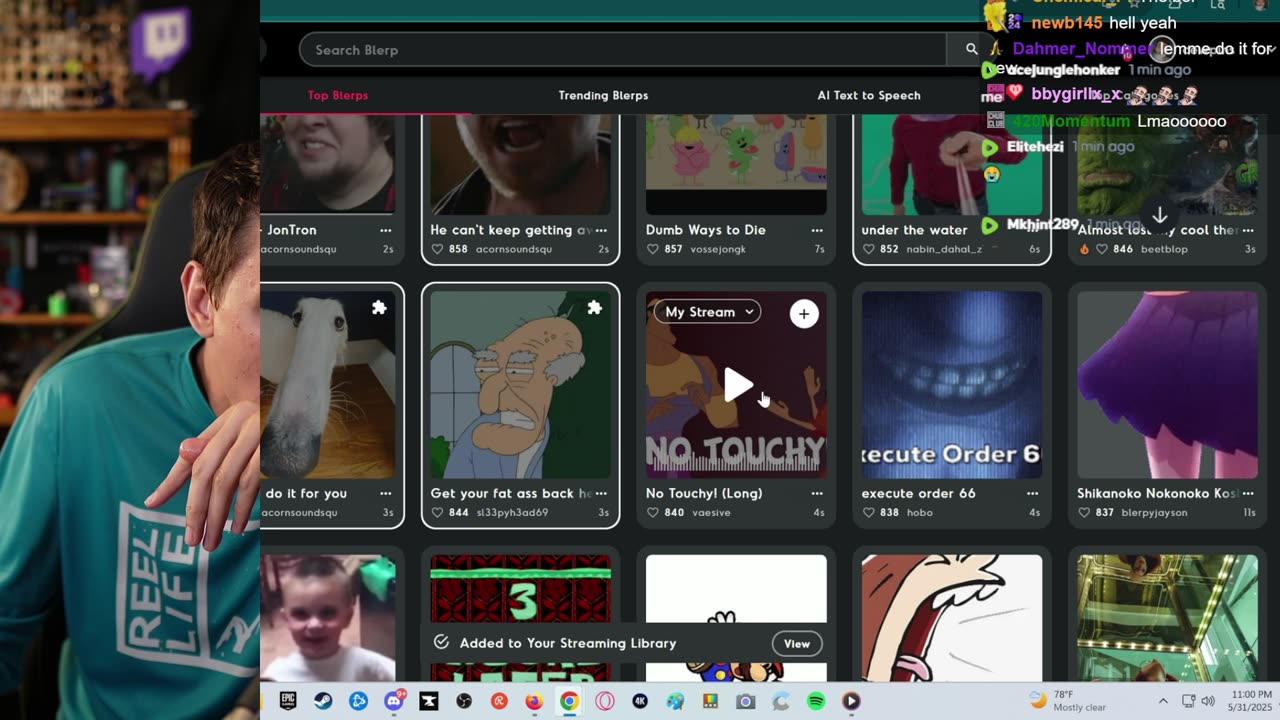Open creator vossejongk's profile link

pyautogui.click(x=719, y=249)
